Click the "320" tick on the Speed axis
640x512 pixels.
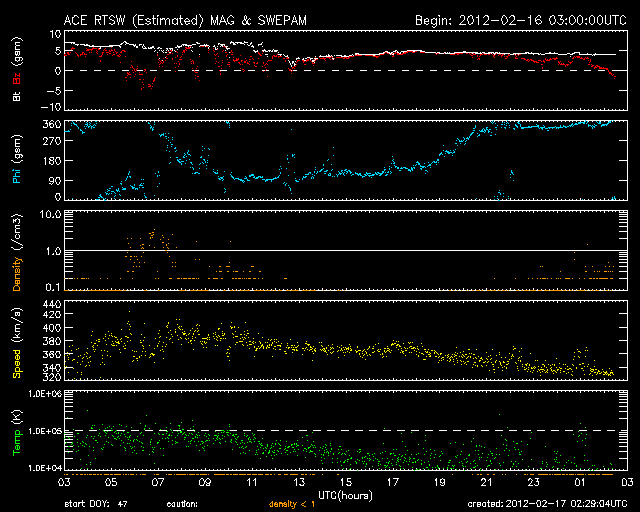[51, 376]
